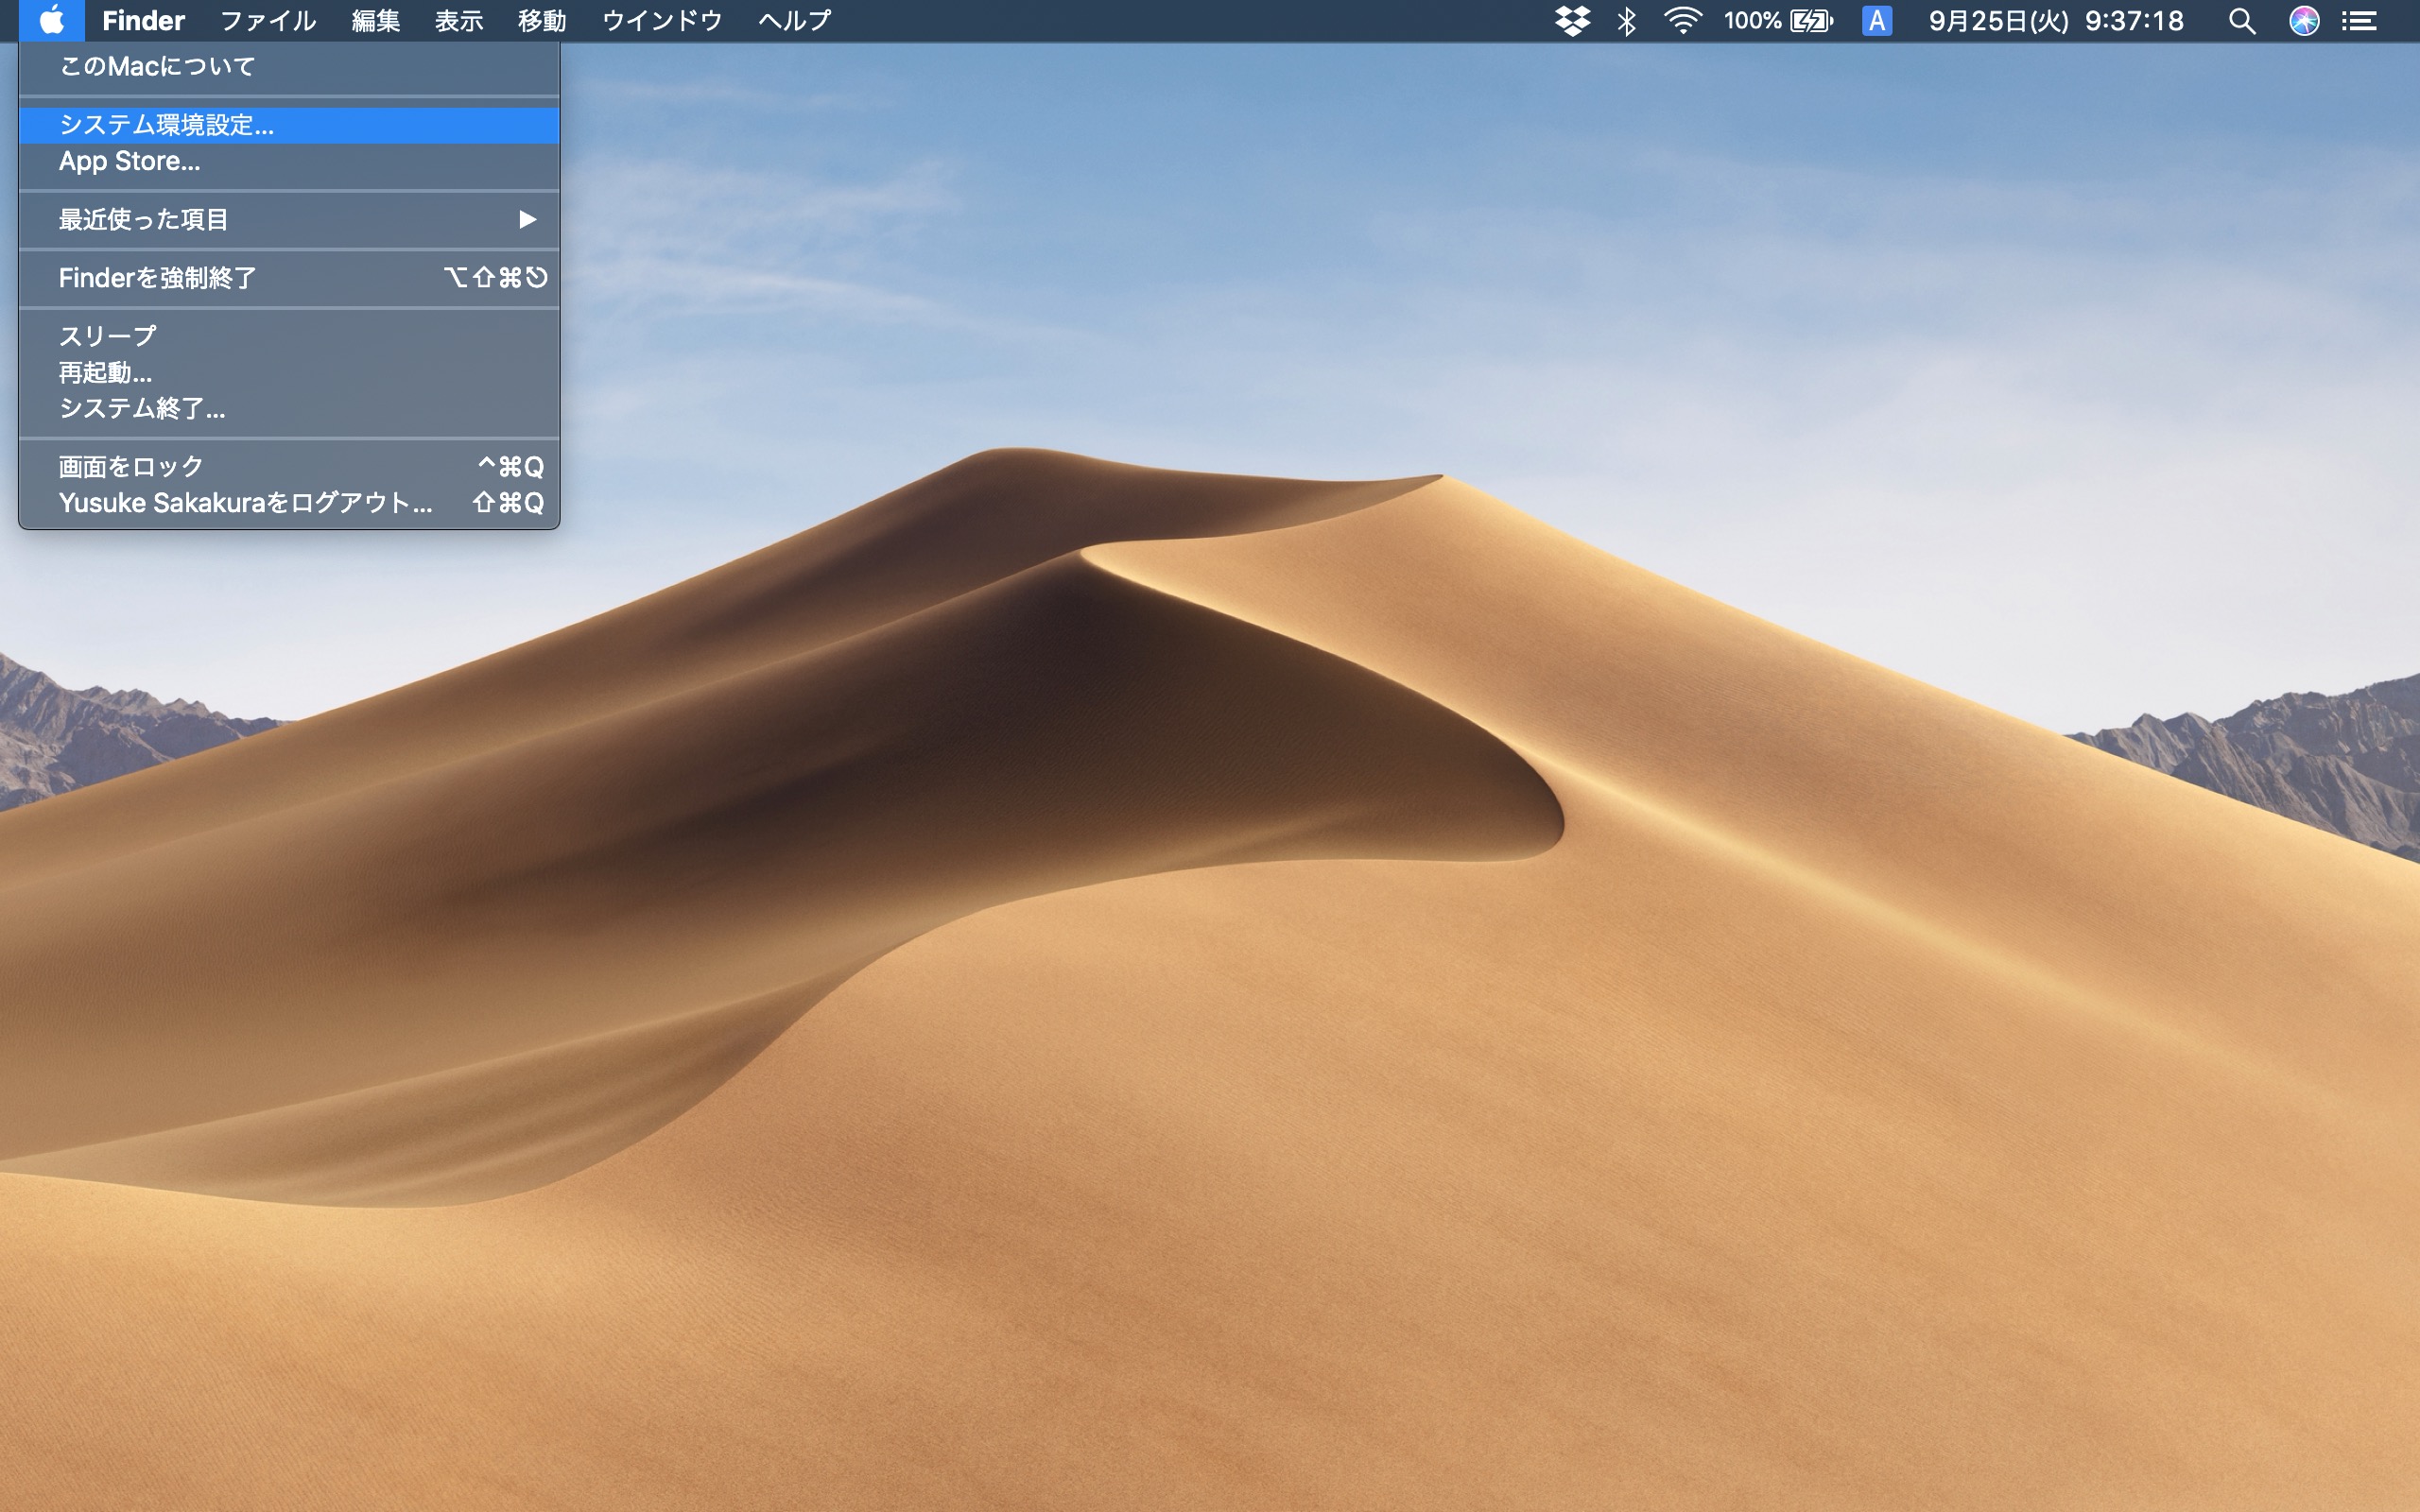Open App Store... from Apple menu

point(289,161)
